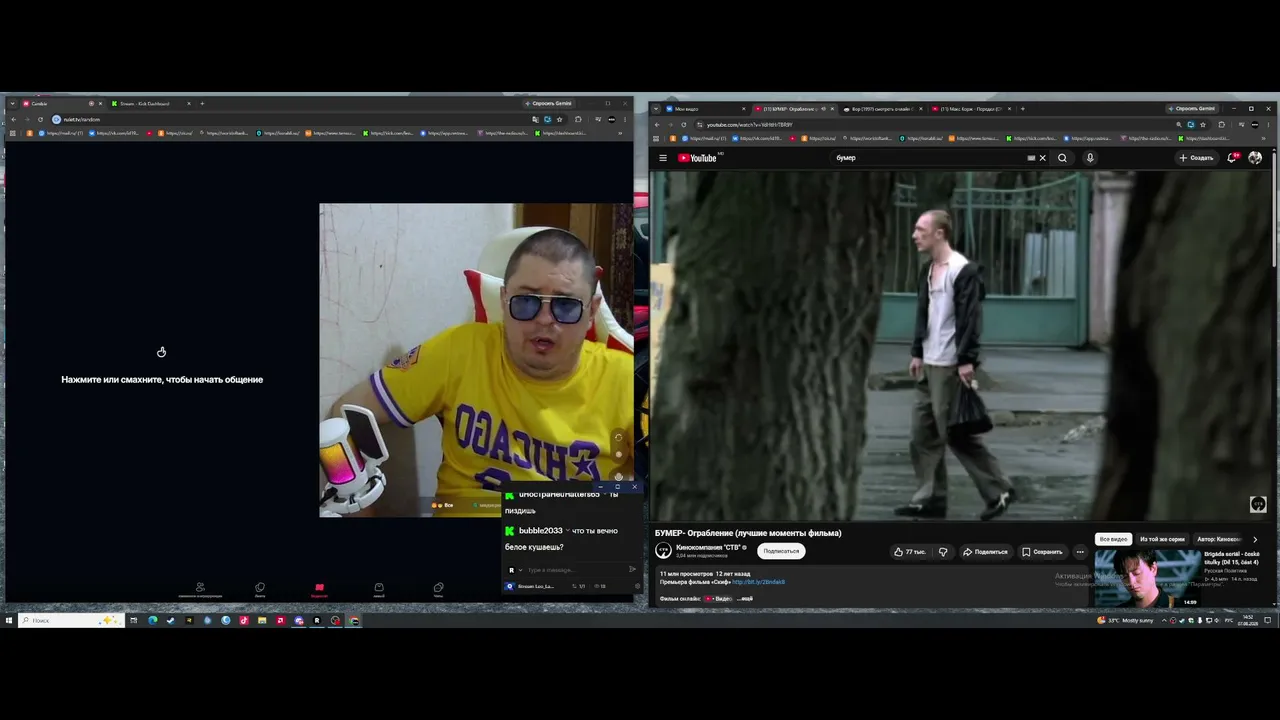Expand the bookmarks overflow chevron in ruletka window
The image size is (1280, 720).
click(621, 133)
